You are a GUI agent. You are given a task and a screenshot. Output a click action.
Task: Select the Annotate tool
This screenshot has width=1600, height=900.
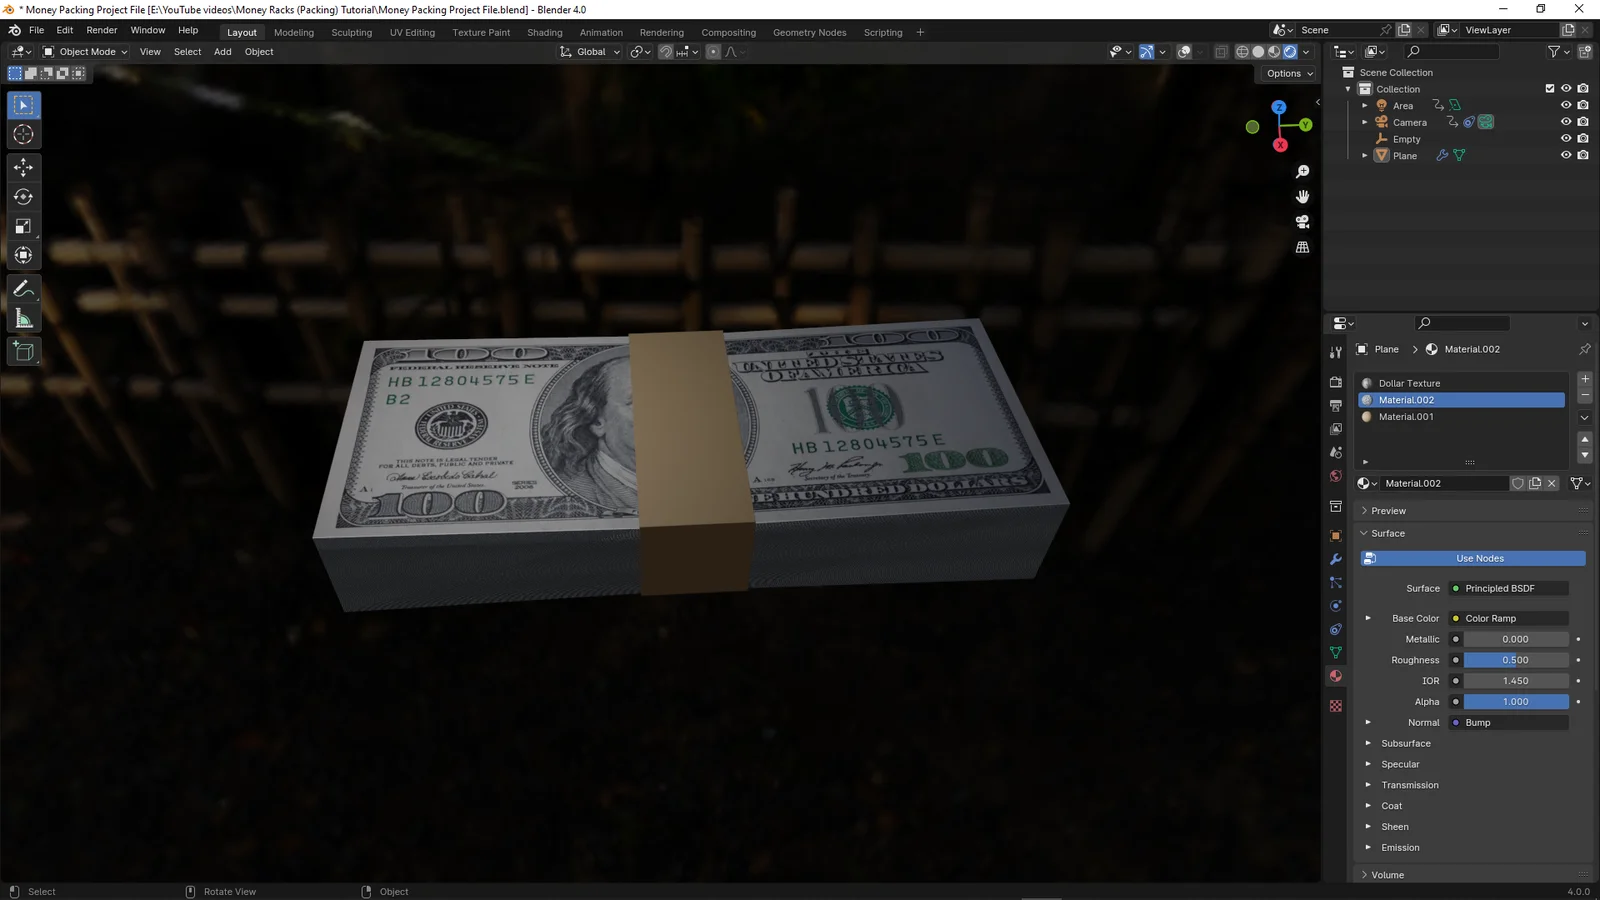point(23,288)
